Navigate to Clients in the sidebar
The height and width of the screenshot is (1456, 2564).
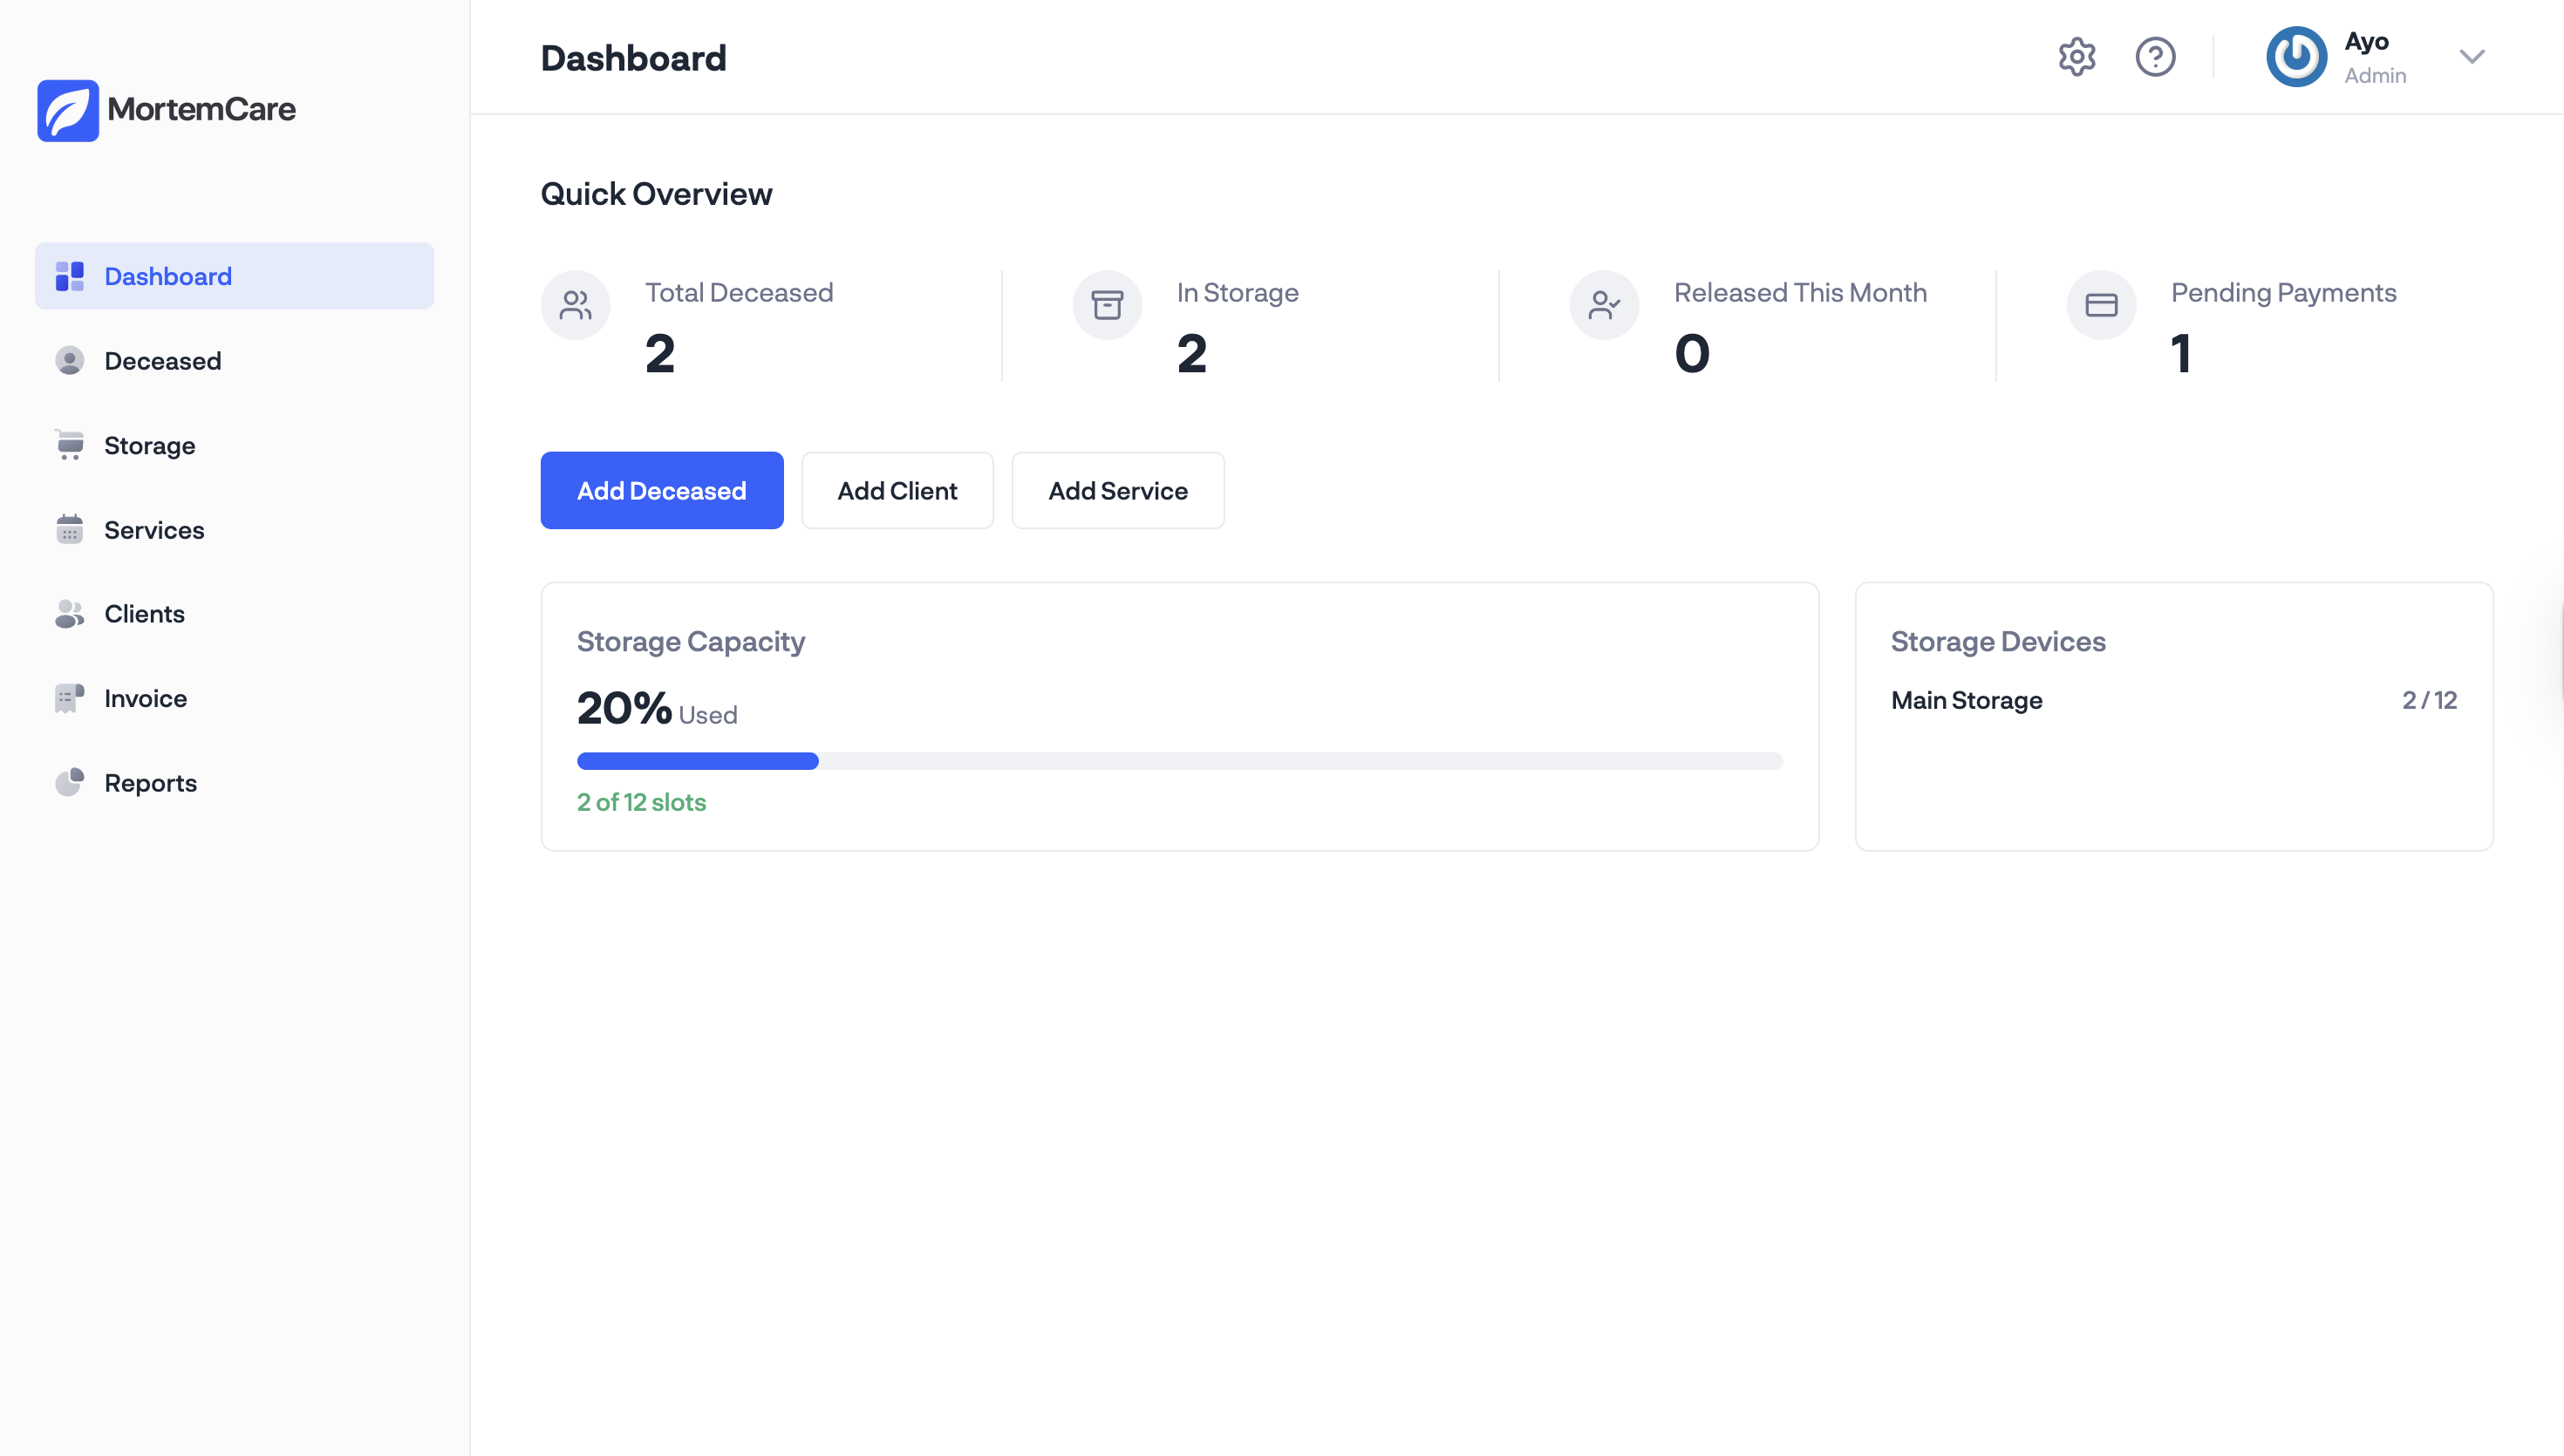[144, 614]
